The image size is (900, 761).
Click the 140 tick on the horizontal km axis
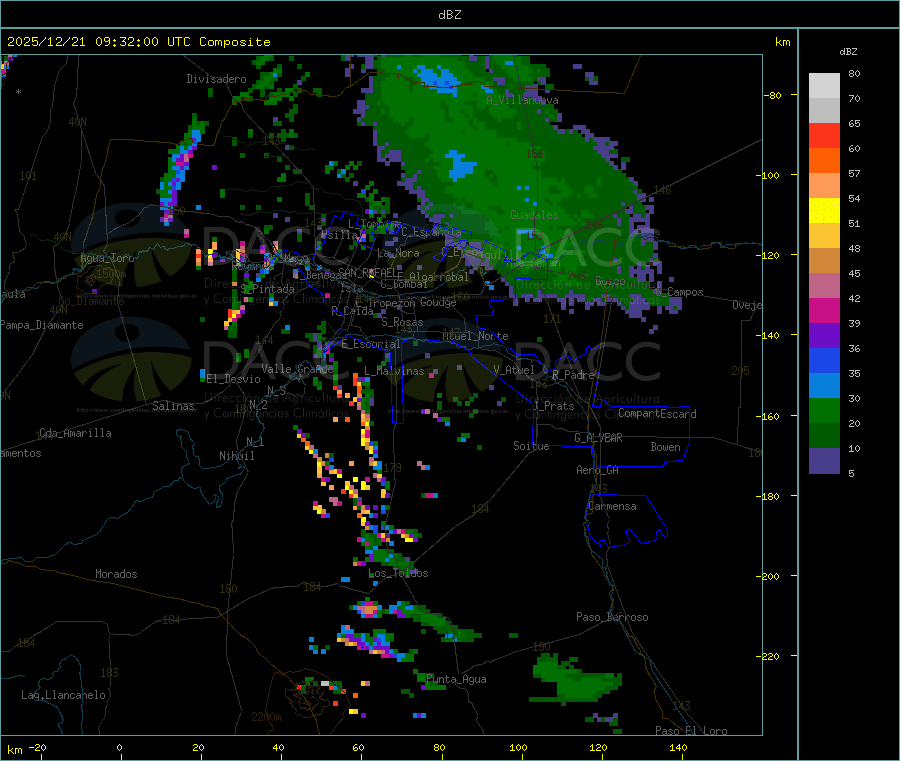[678, 747]
